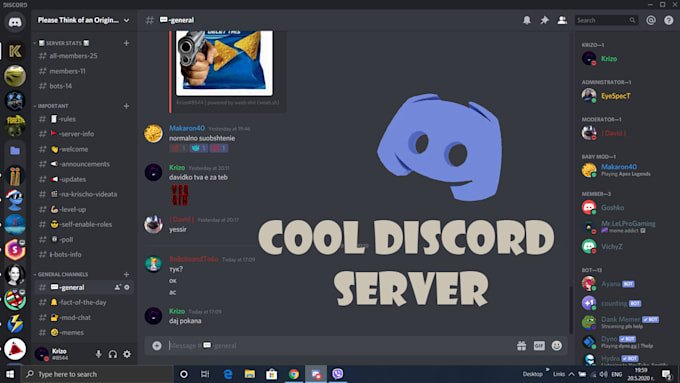Open the Nitro gift icon
The image size is (680, 383).
[521, 345]
